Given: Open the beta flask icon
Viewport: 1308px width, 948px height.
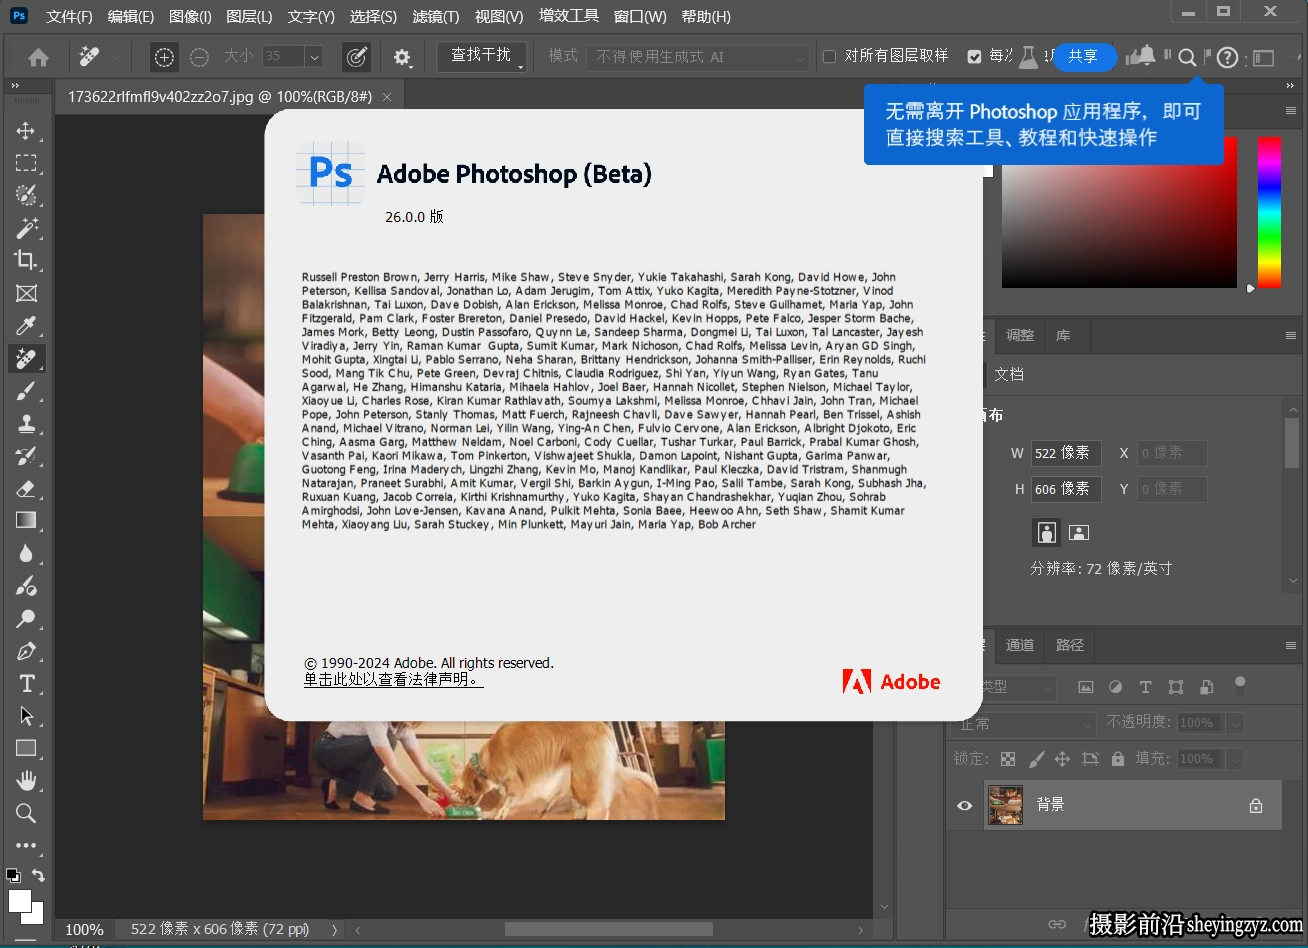Looking at the screenshot, I should pos(1028,57).
